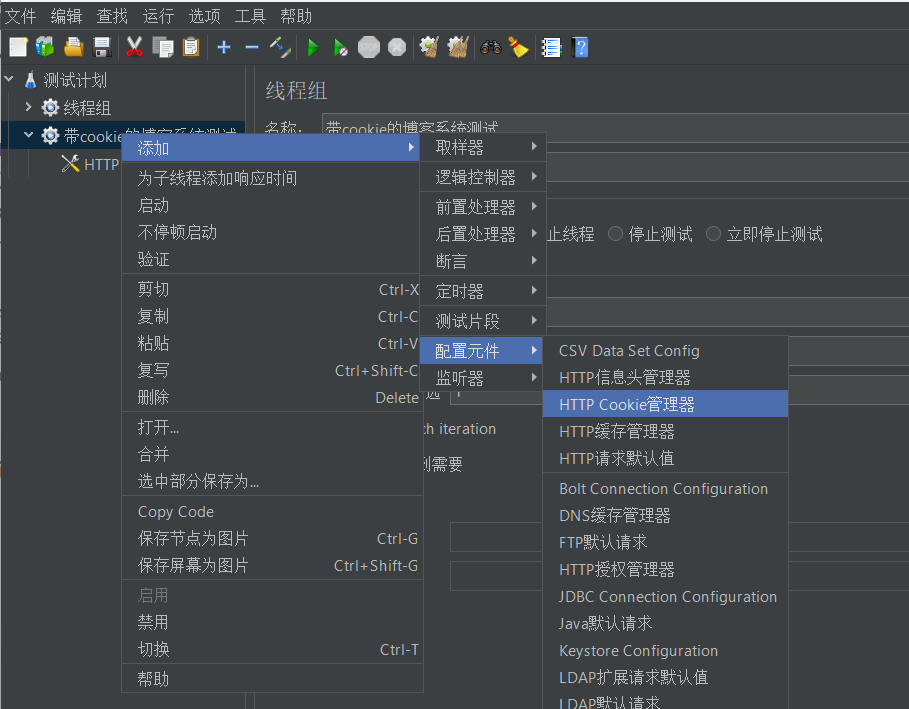Image resolution: width=909 pixels, height=709 pixels.
Task: Click the blue minus Collapse All icon
Action: pyautogui.click(x=252, y=47)
